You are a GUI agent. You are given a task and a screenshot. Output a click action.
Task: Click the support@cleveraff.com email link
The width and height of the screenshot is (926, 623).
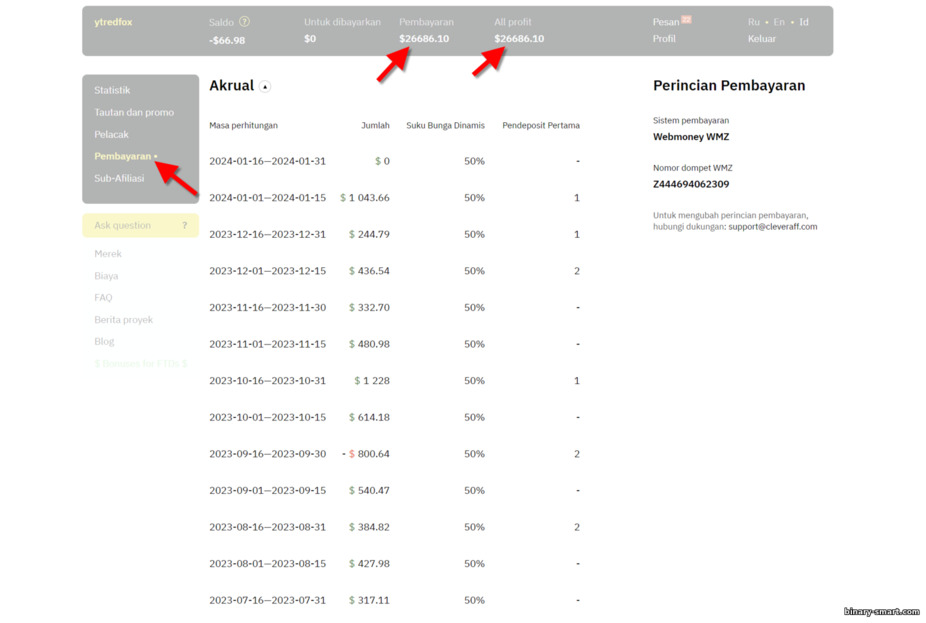(x=772, y=227)
